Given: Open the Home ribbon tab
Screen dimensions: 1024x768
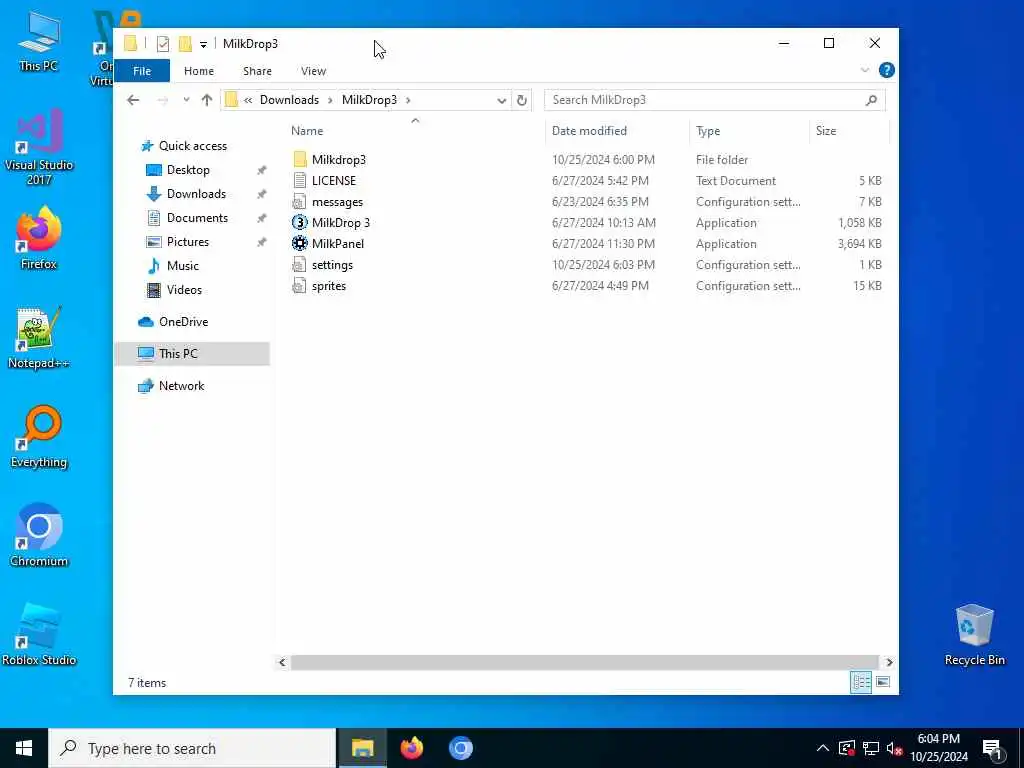Looking at the screenshot, I should pos(199,71).
